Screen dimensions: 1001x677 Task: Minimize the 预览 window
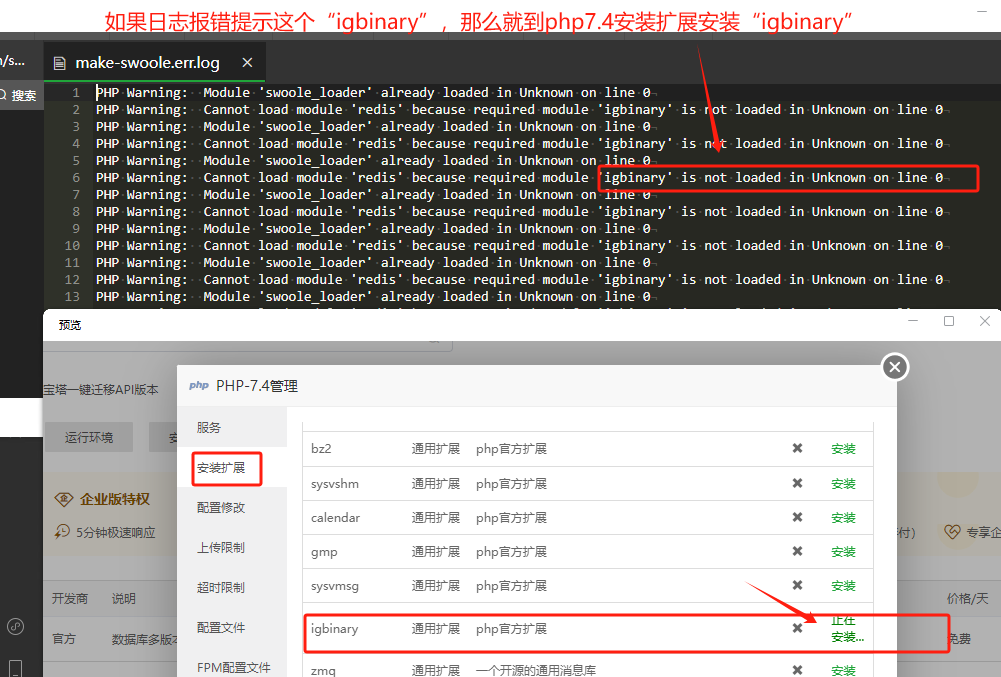coord(913,321)
